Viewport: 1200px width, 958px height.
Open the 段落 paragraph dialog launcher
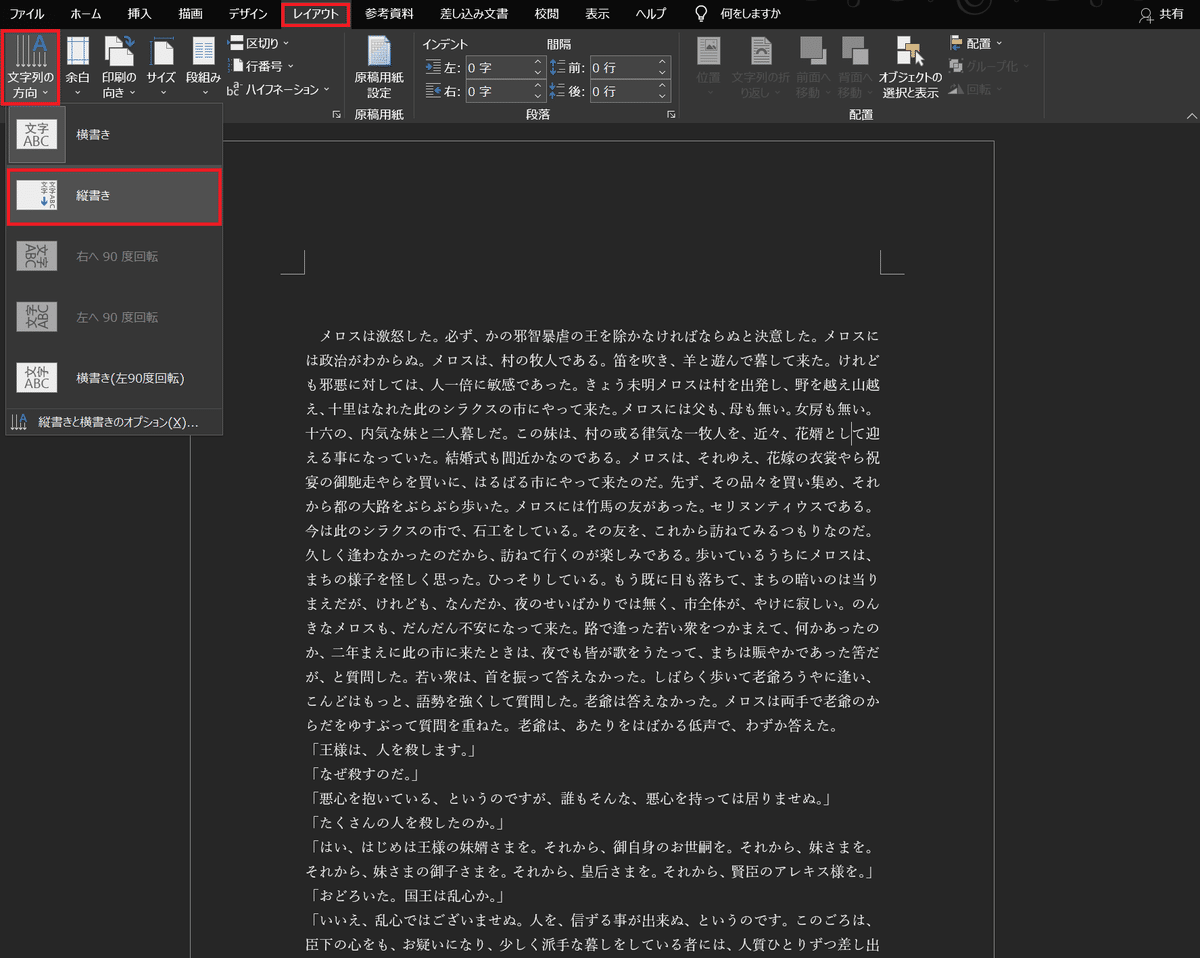tap(671, 116)
